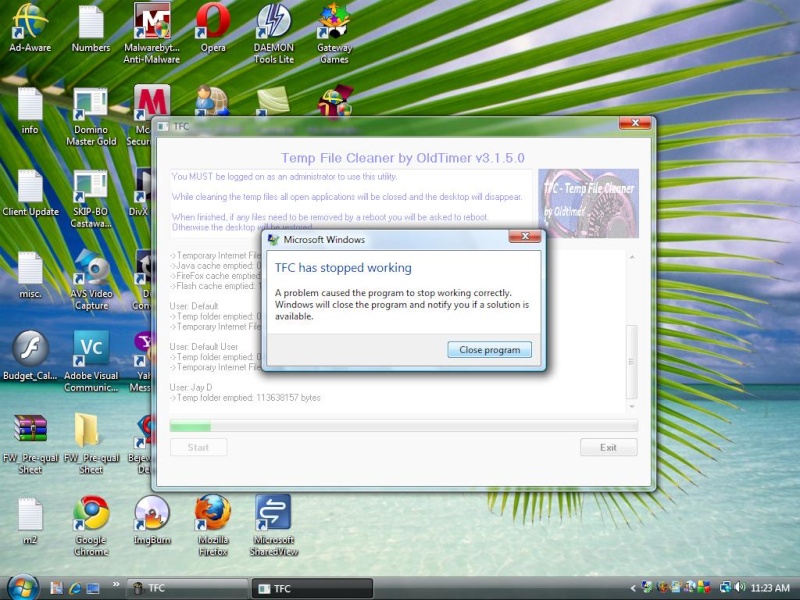The image size is (800, 600).
Task: Open the Windows Start menu orb
Action: [23, 587]
